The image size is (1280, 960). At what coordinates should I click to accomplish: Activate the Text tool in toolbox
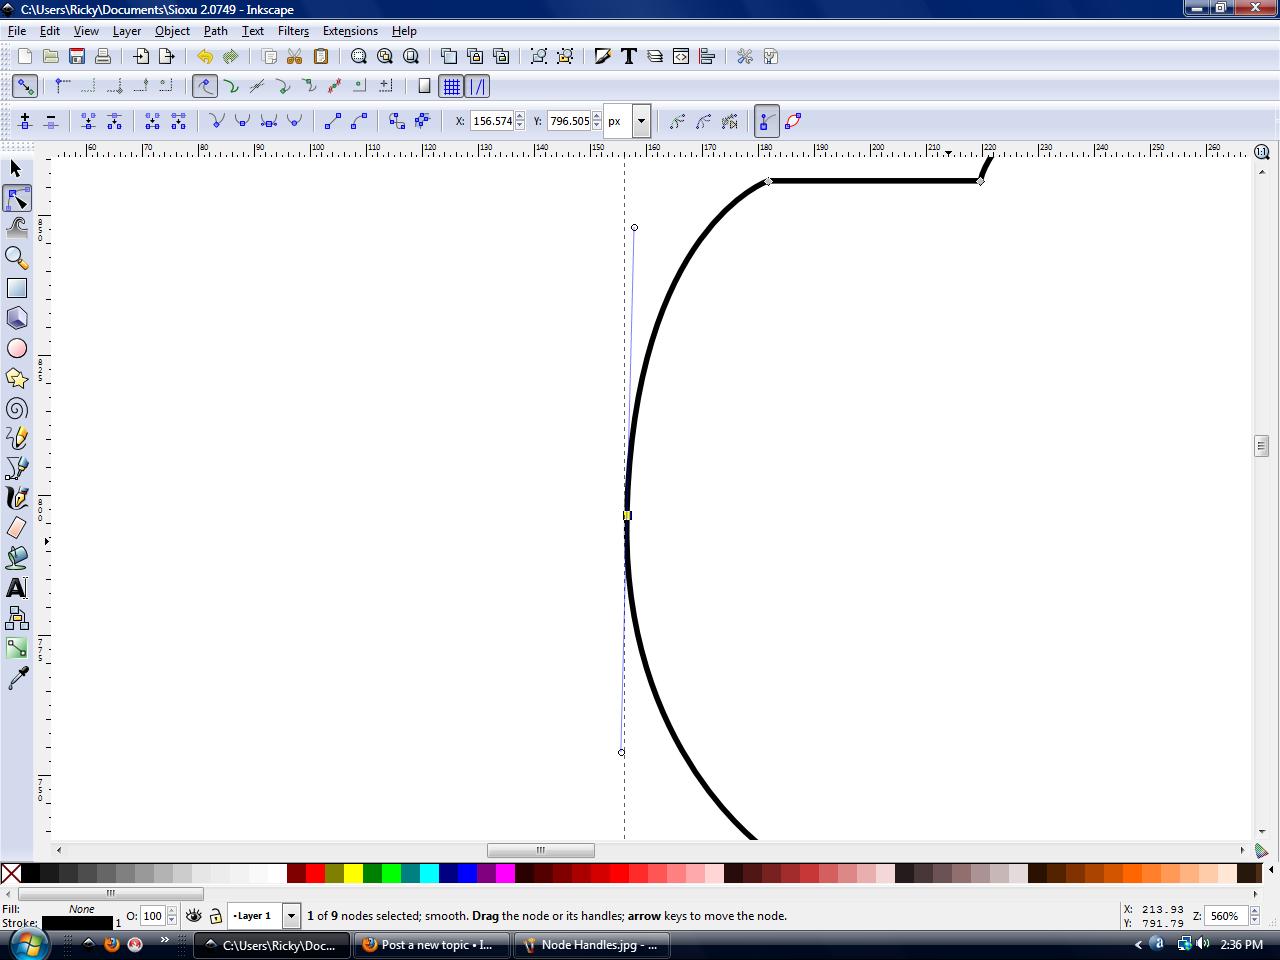pos(17,588)
